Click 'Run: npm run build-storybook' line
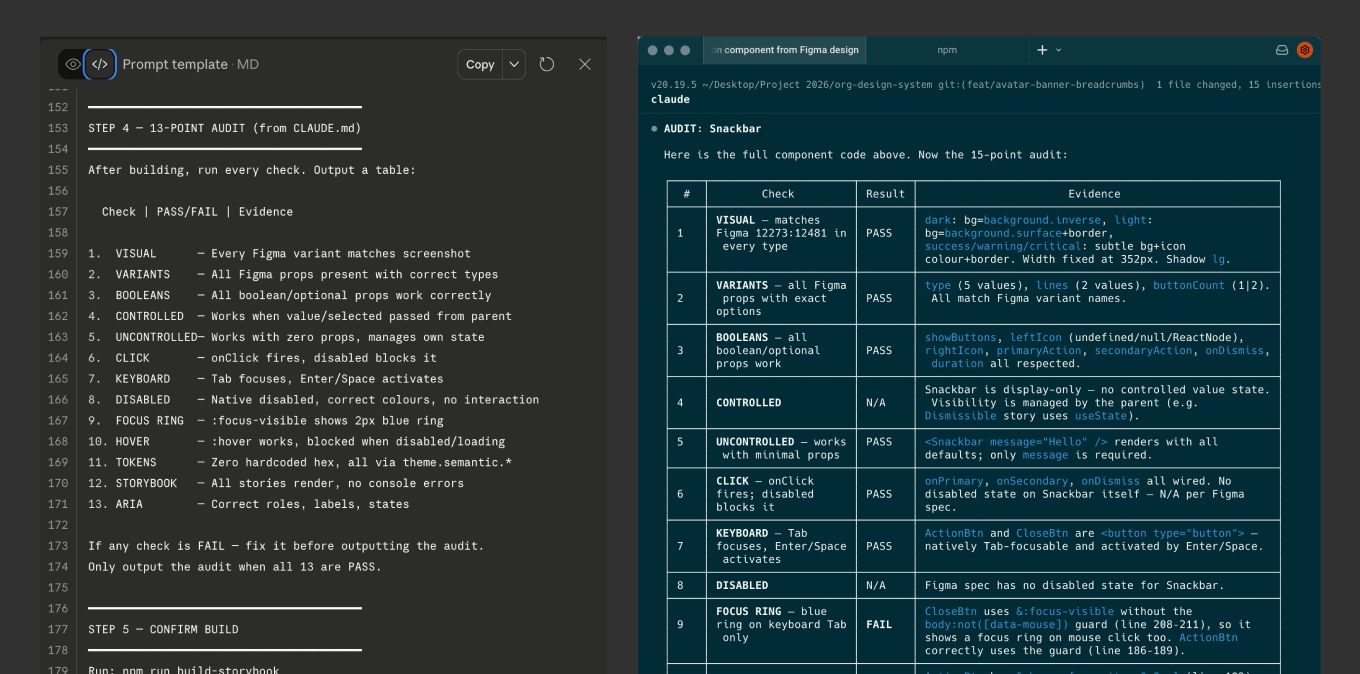The width and height of the screenshot is (1360, 674). [x=184, y=669]
